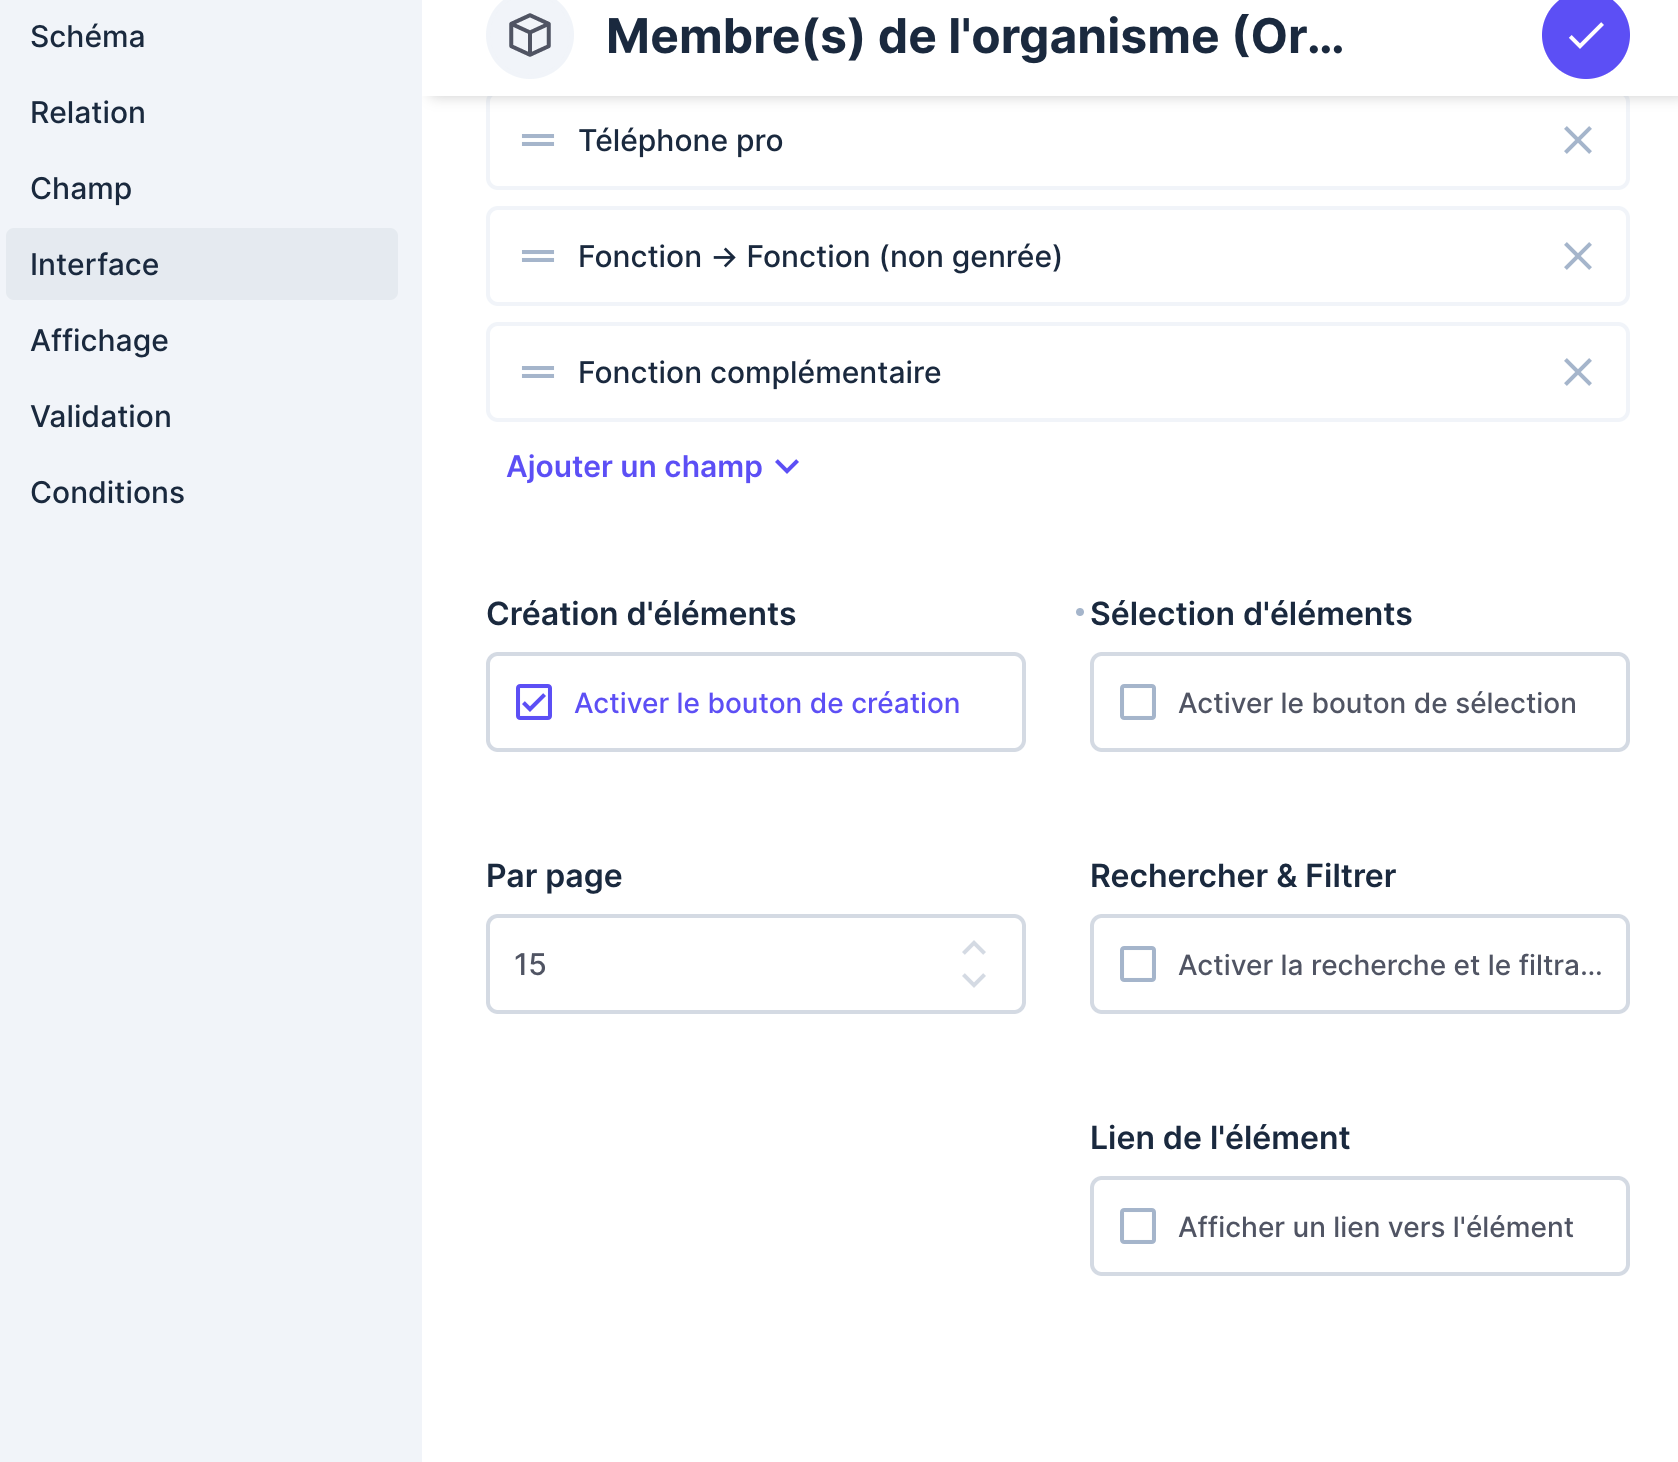Grab drag handle of Téléphone pro
The image size is (1678, 1462).
538,141
